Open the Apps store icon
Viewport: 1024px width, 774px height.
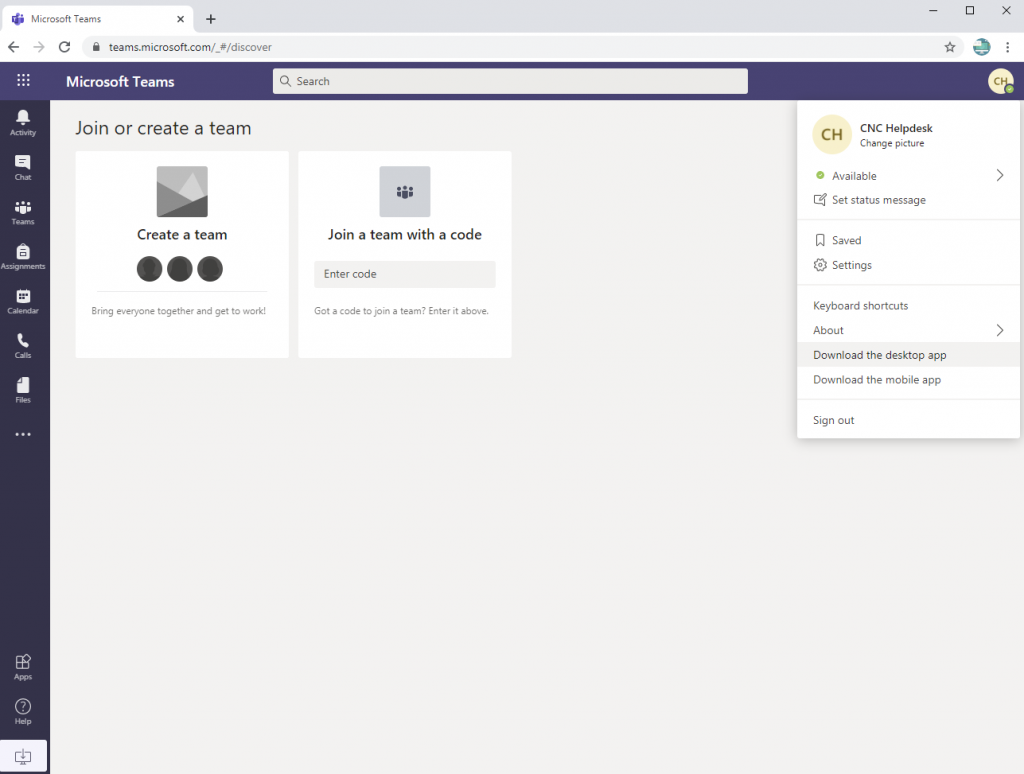(x=23, y=666)
